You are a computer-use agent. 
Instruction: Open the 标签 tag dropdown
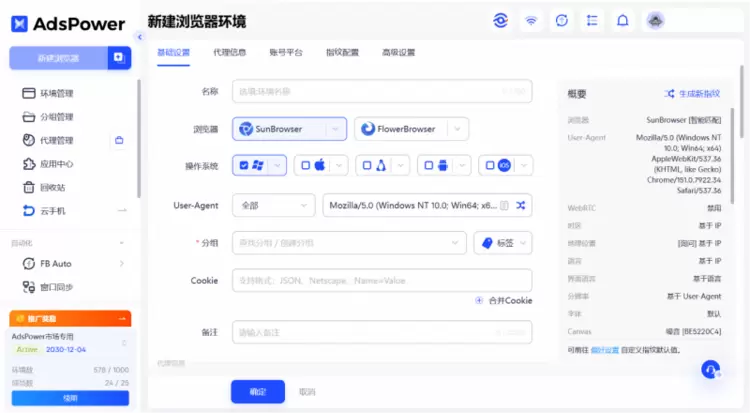(x=503, y=243)
